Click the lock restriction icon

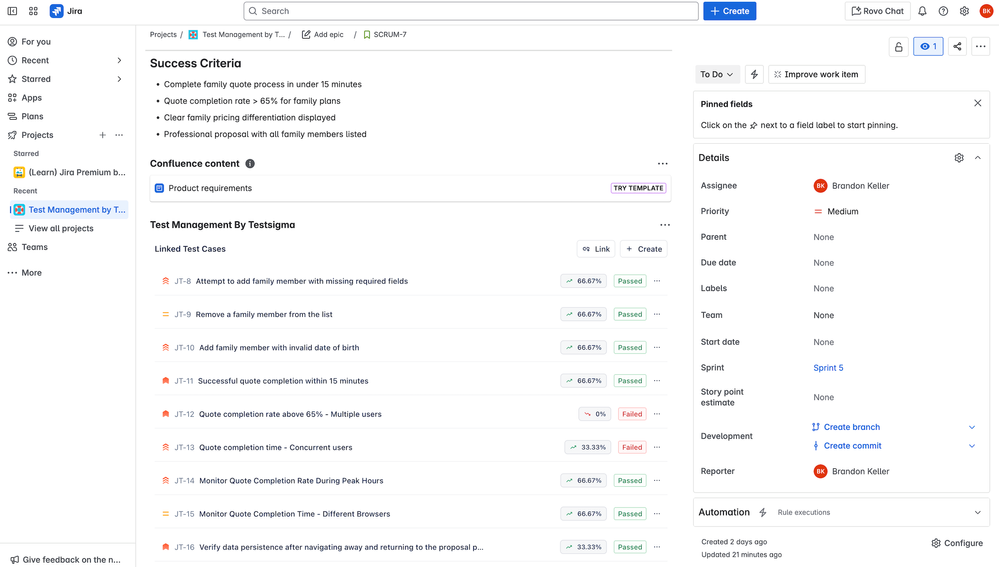pyautogui.click(x=898, y=47)
